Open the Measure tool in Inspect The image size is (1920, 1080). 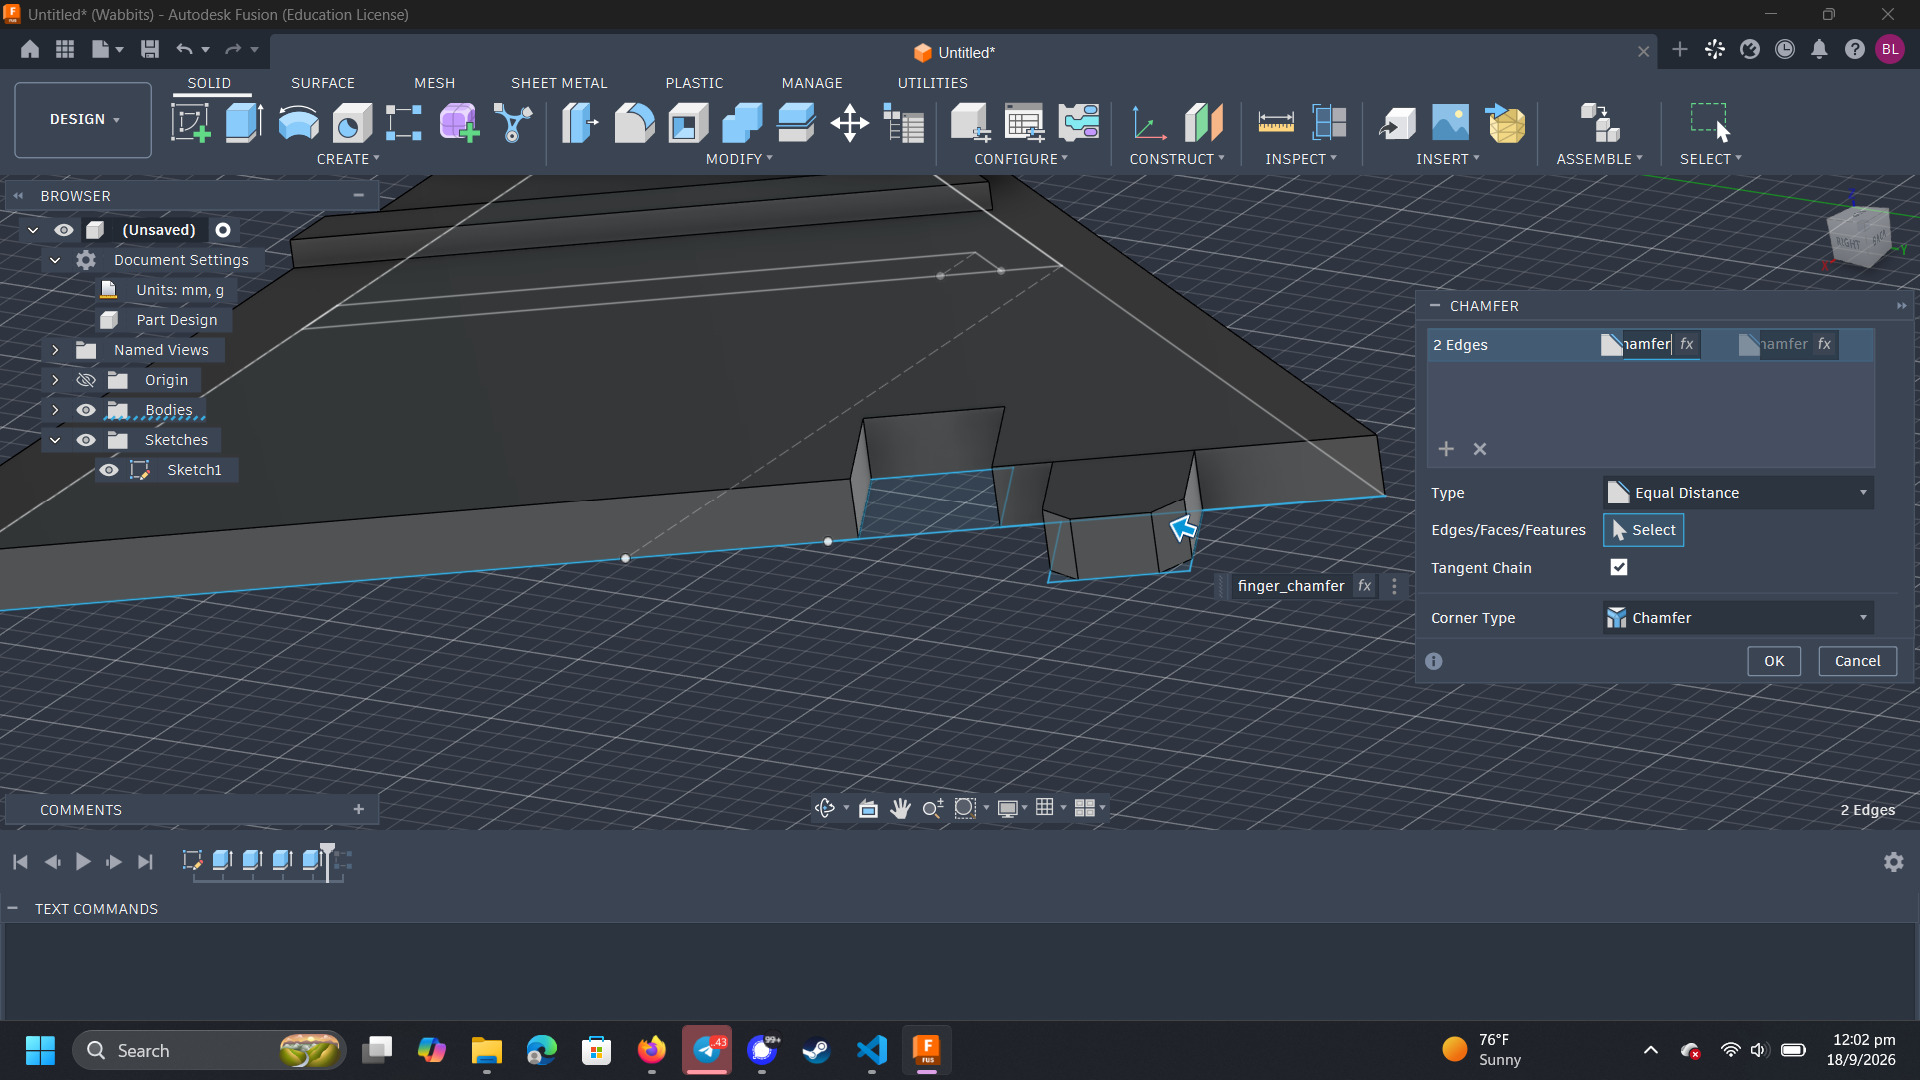pyautogui.click(x=1275, y=123)
